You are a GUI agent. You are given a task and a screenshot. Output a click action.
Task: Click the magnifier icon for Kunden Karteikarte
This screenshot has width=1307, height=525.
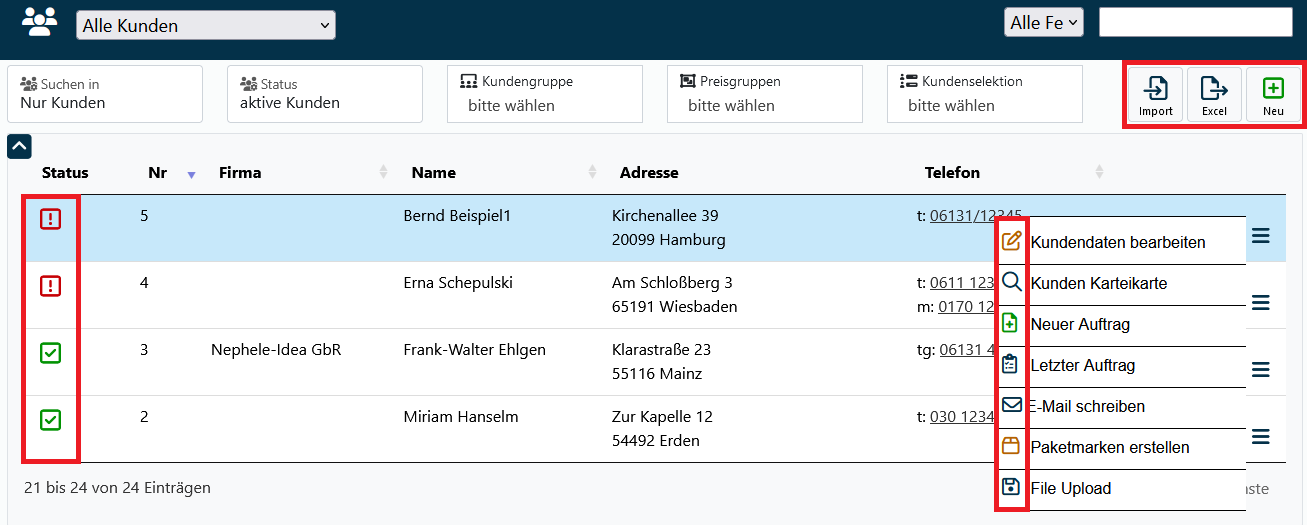(1011, 283)
